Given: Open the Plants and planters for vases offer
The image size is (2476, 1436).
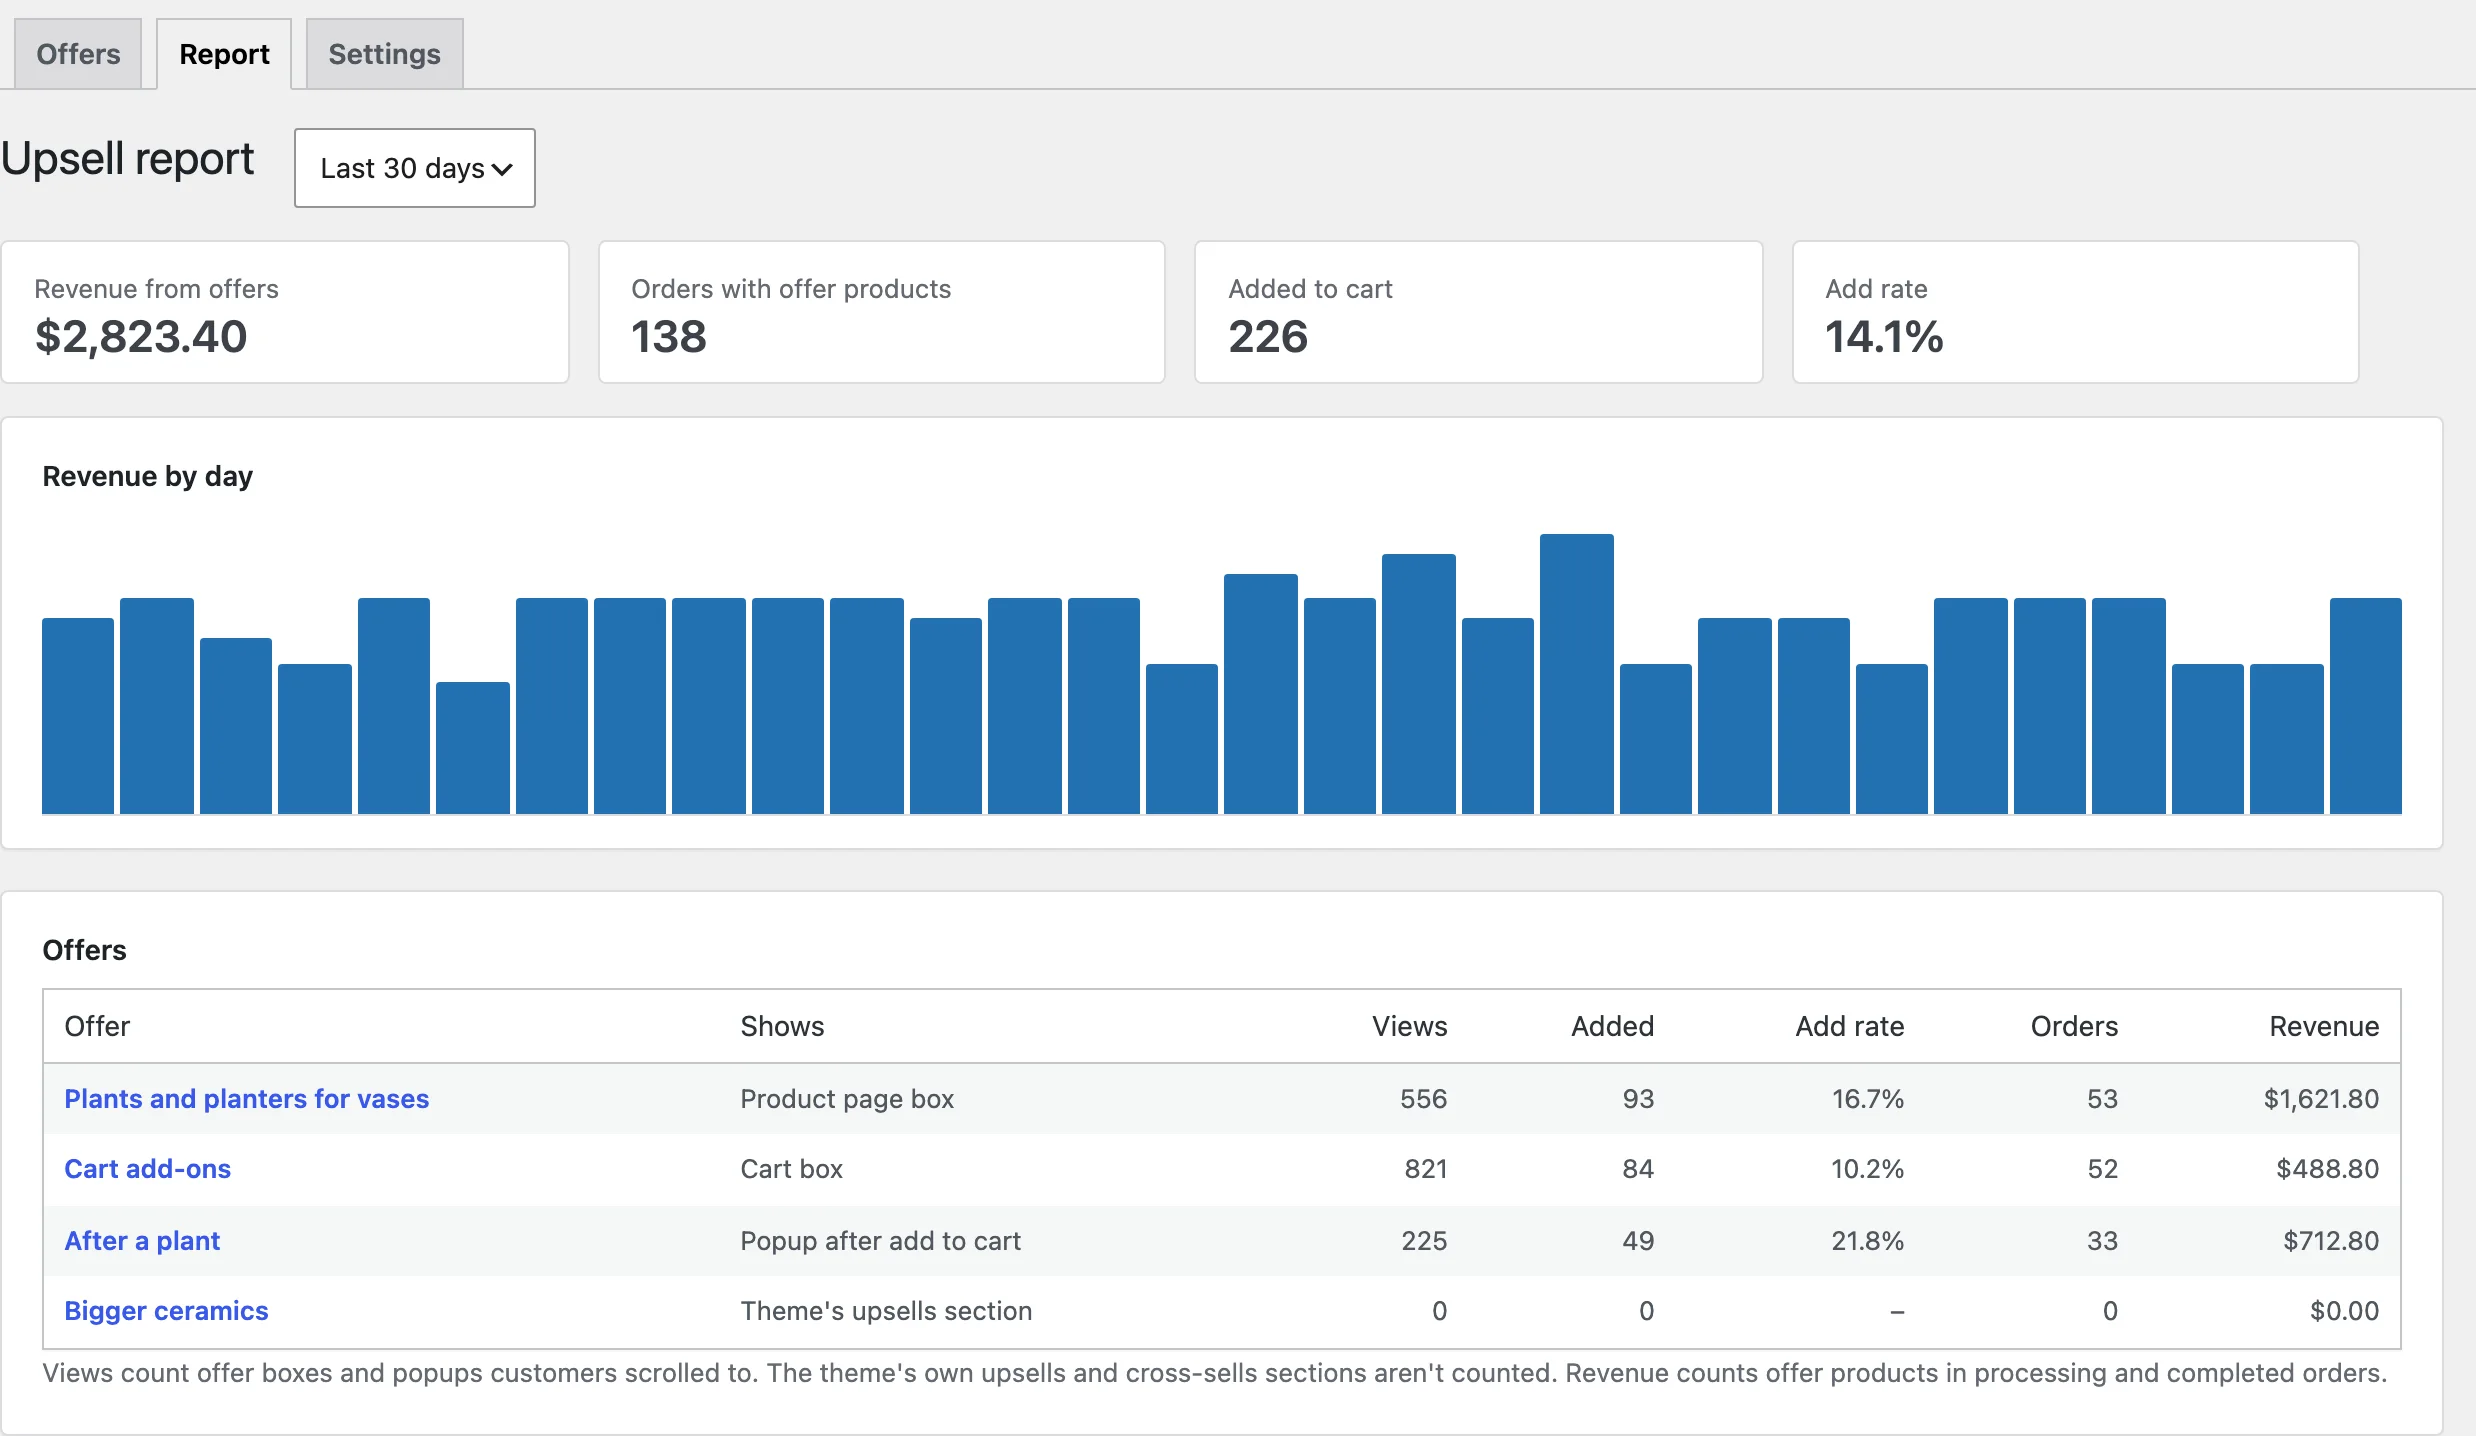Looking at the screenshot, I should click(247, 1098).
